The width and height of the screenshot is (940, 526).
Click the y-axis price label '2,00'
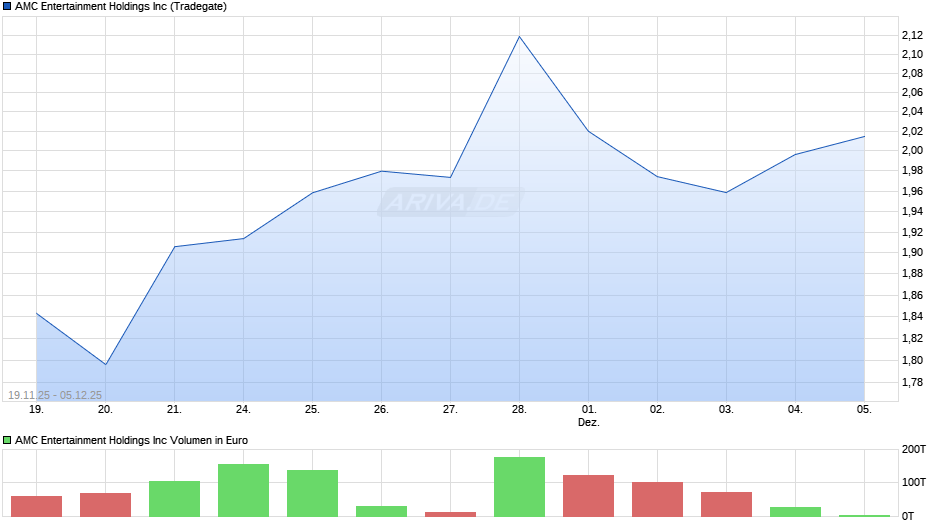[x=912, y=151]
